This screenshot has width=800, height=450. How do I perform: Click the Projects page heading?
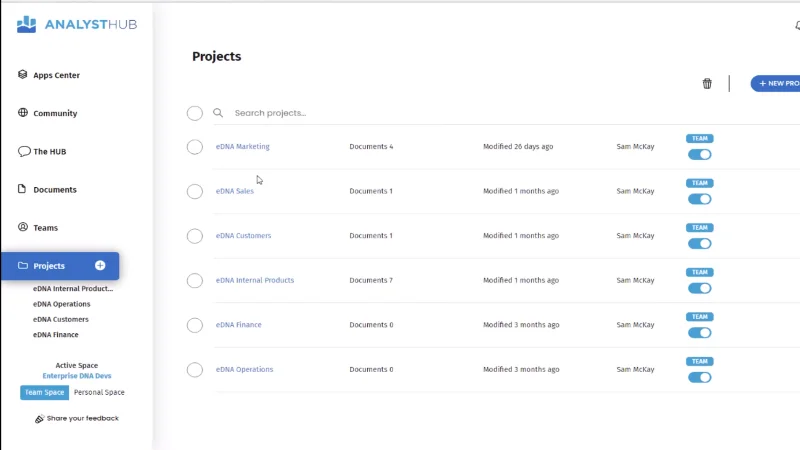216,56
